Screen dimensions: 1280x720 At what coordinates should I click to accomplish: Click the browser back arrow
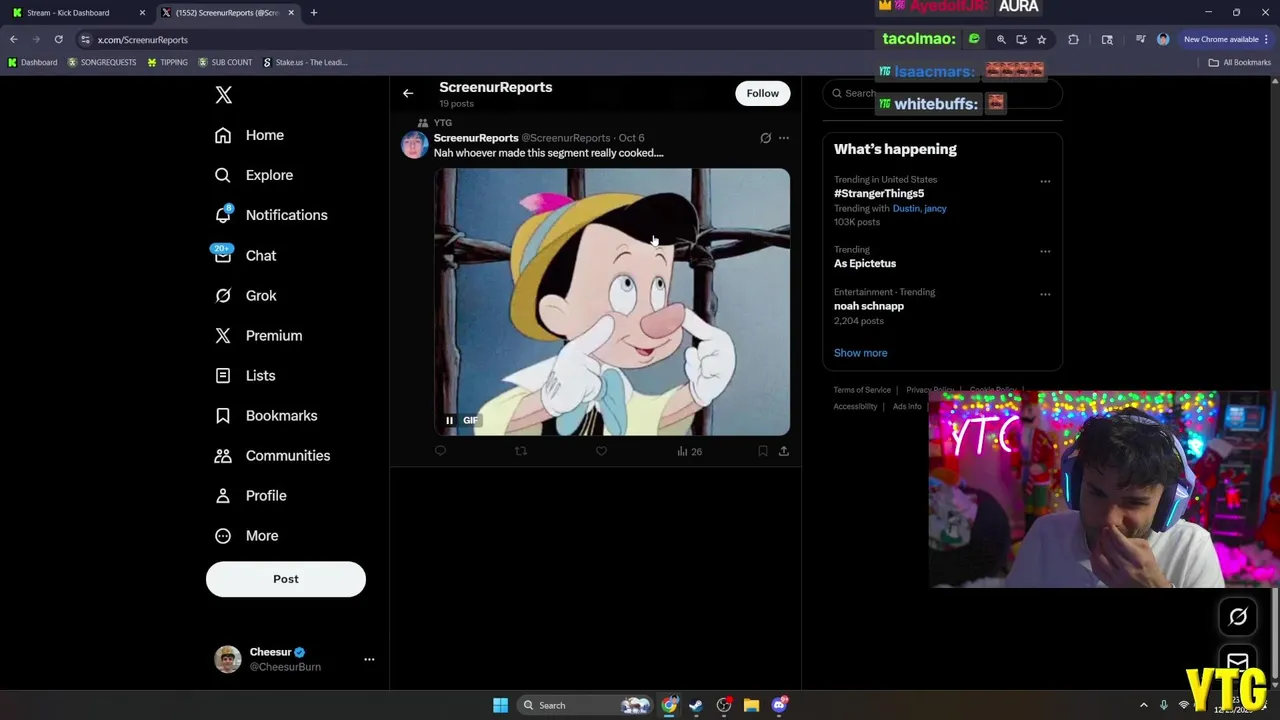click(x=14, y=39)
